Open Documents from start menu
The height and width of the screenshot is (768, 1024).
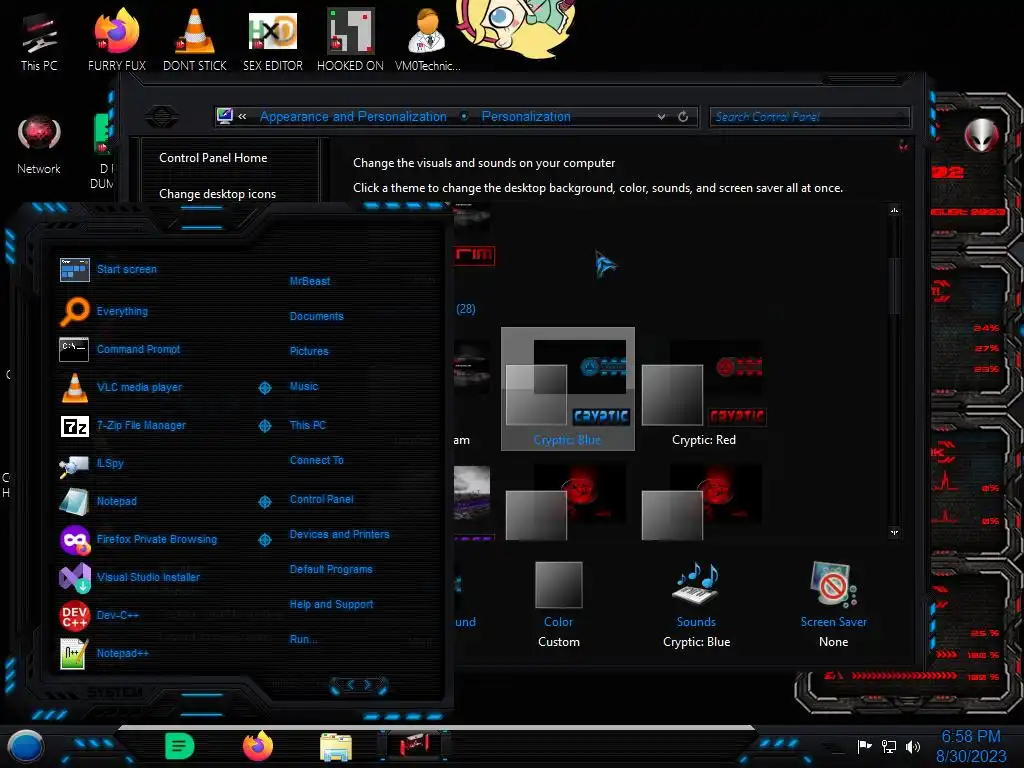pyautogui.click(x=317, y=316)
